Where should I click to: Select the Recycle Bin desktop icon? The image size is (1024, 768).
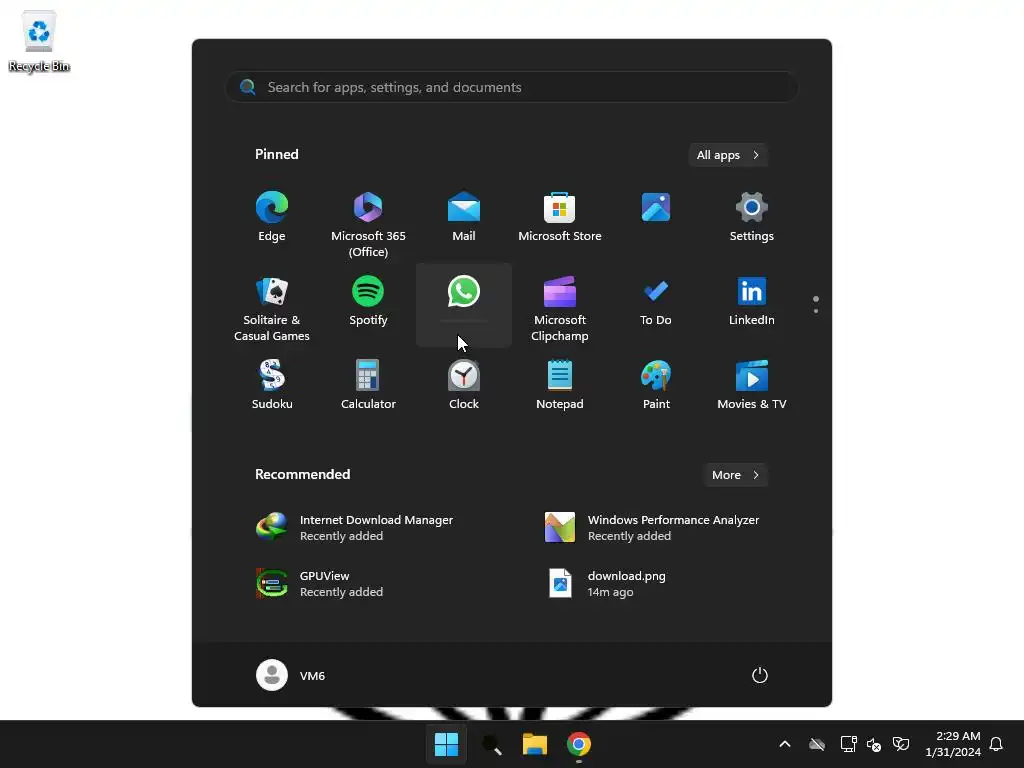point(39,41)
